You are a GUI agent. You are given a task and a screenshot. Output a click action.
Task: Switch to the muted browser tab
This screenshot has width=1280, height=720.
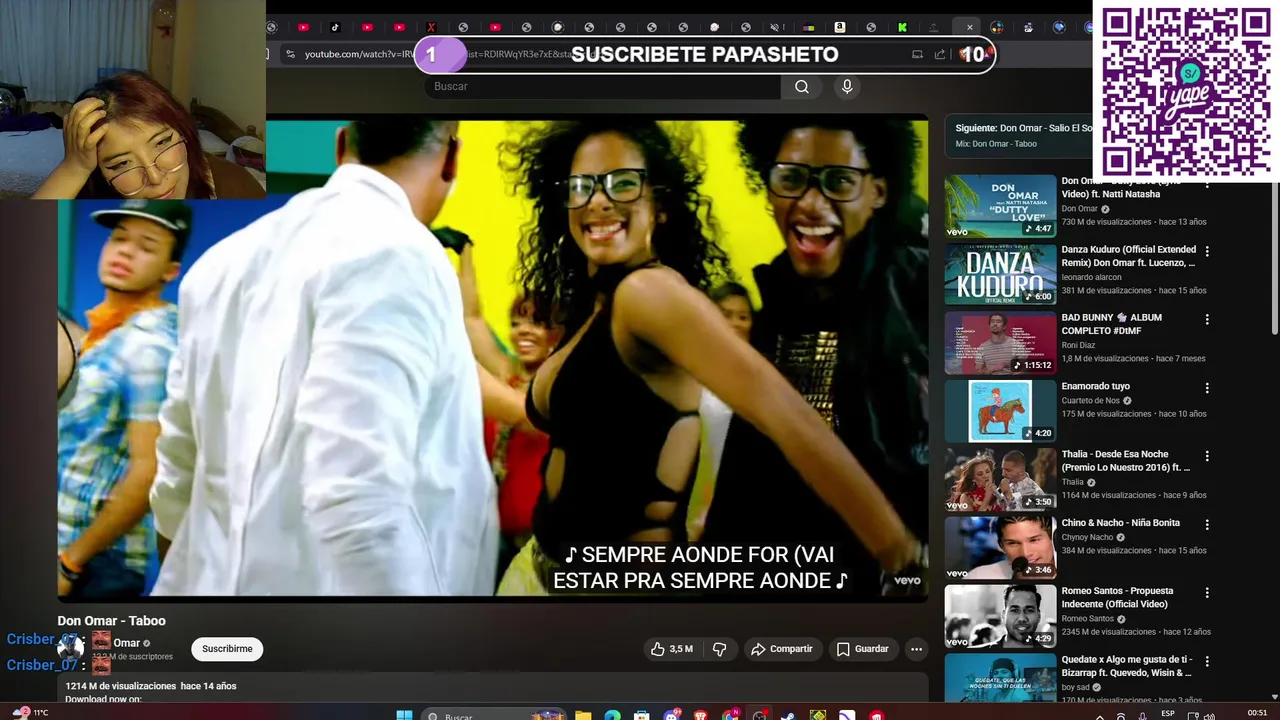coord(776,27)
